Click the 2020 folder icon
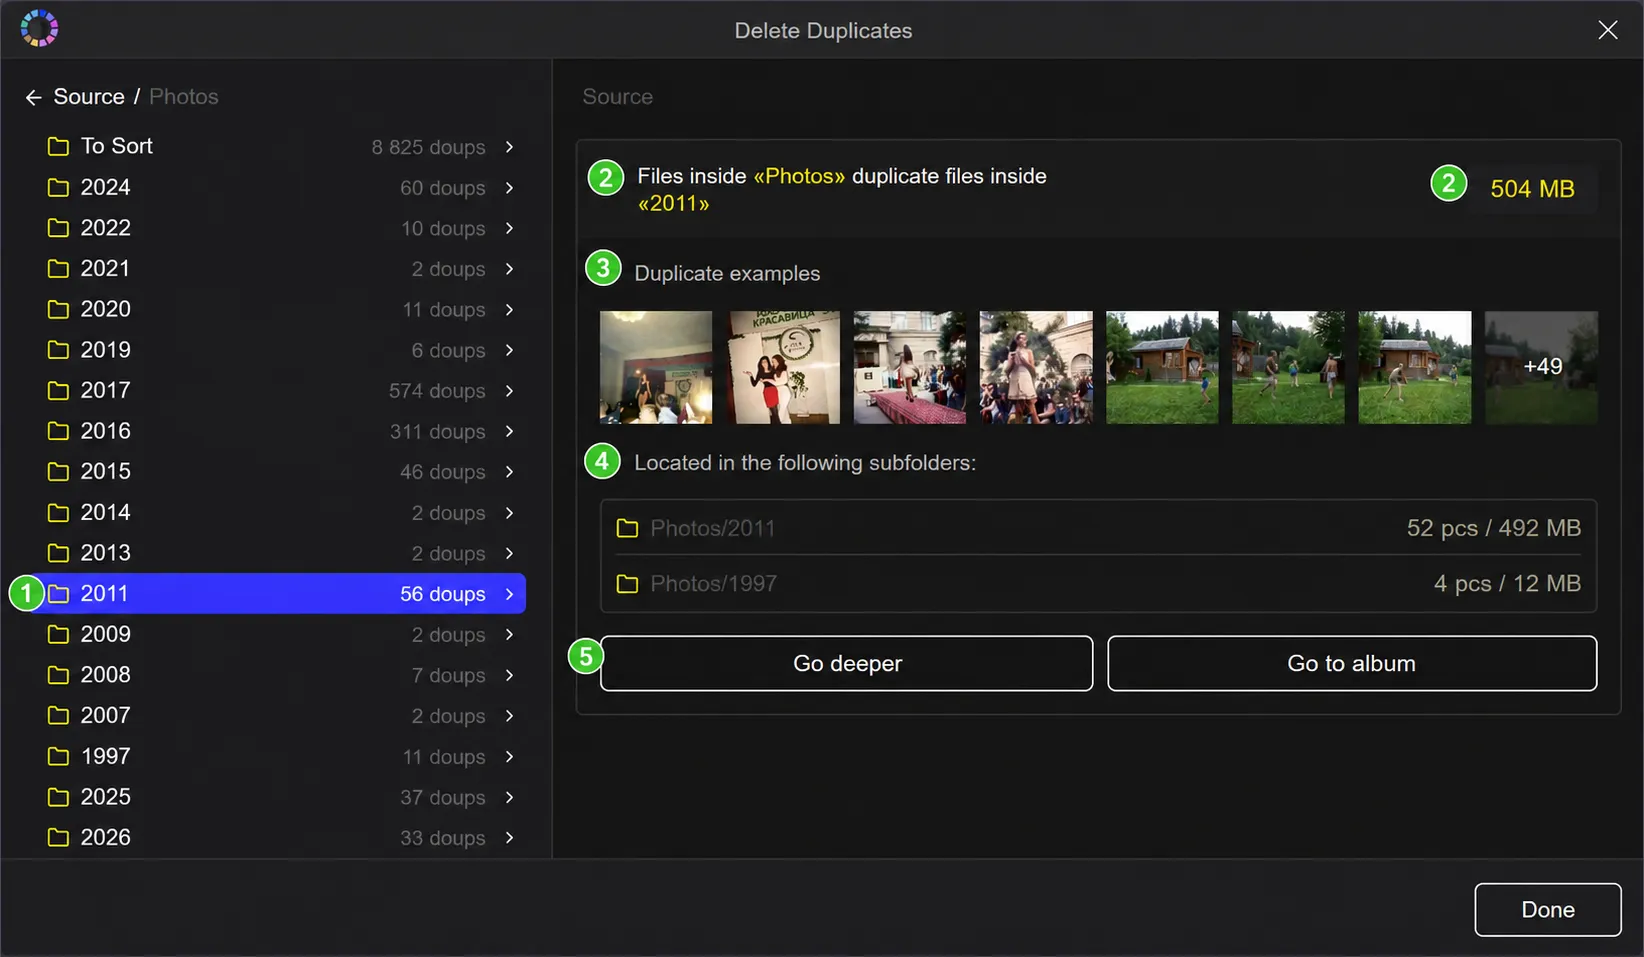The width and height of the screenshot is (1644, 957). 59,310
